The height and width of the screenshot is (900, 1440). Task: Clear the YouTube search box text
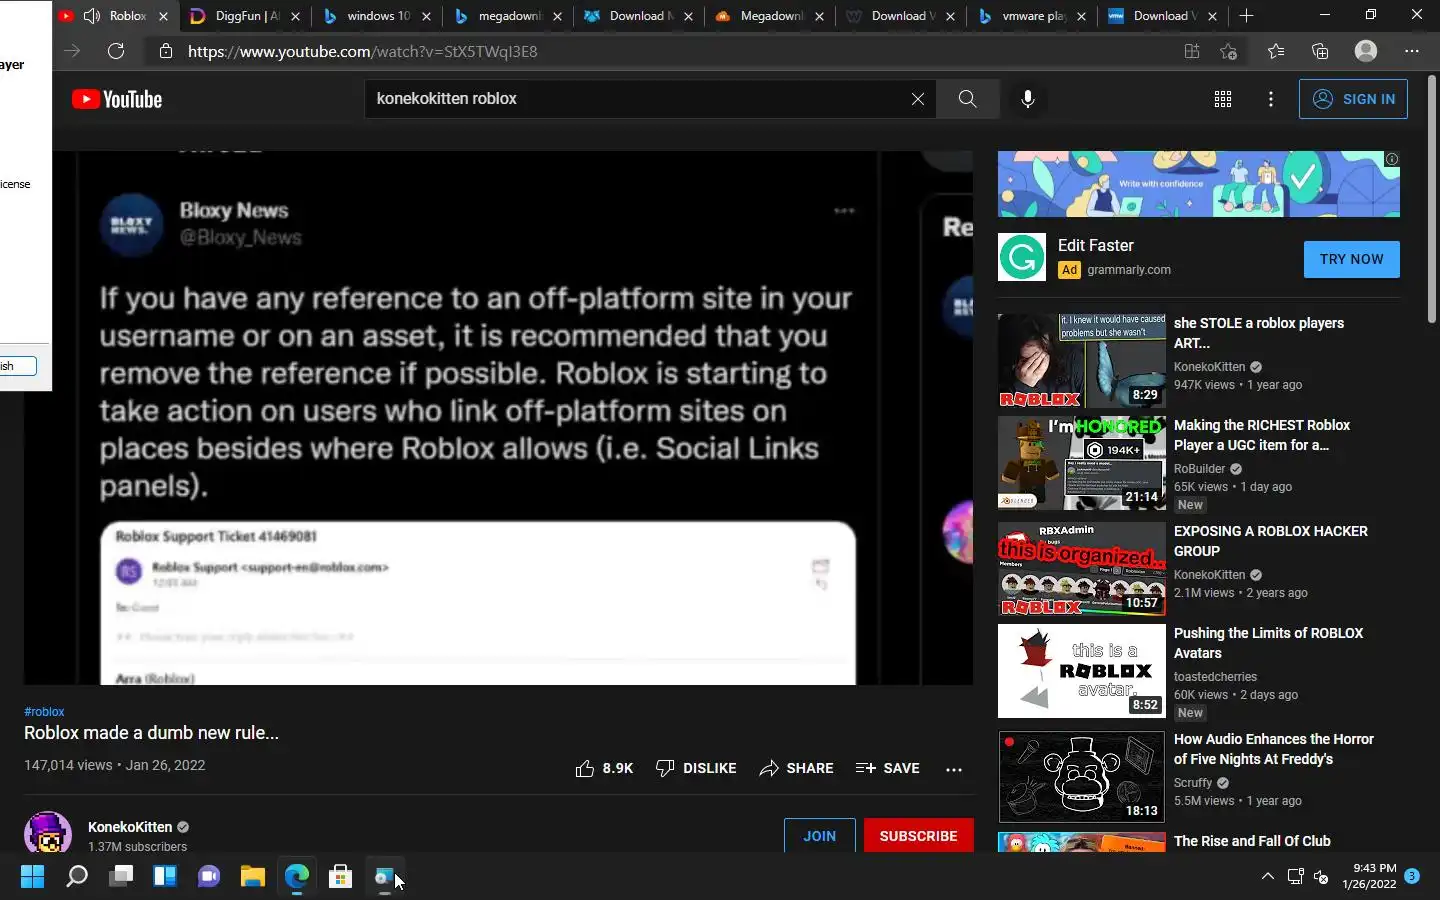(917, 99)
